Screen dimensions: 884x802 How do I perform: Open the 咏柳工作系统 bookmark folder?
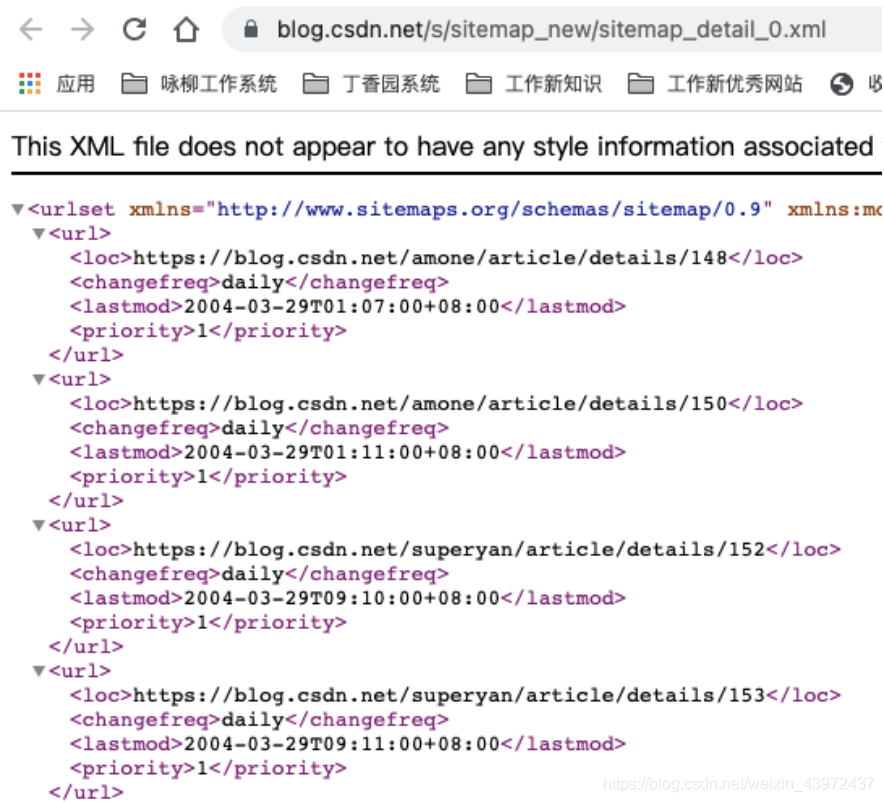(200, 83)
